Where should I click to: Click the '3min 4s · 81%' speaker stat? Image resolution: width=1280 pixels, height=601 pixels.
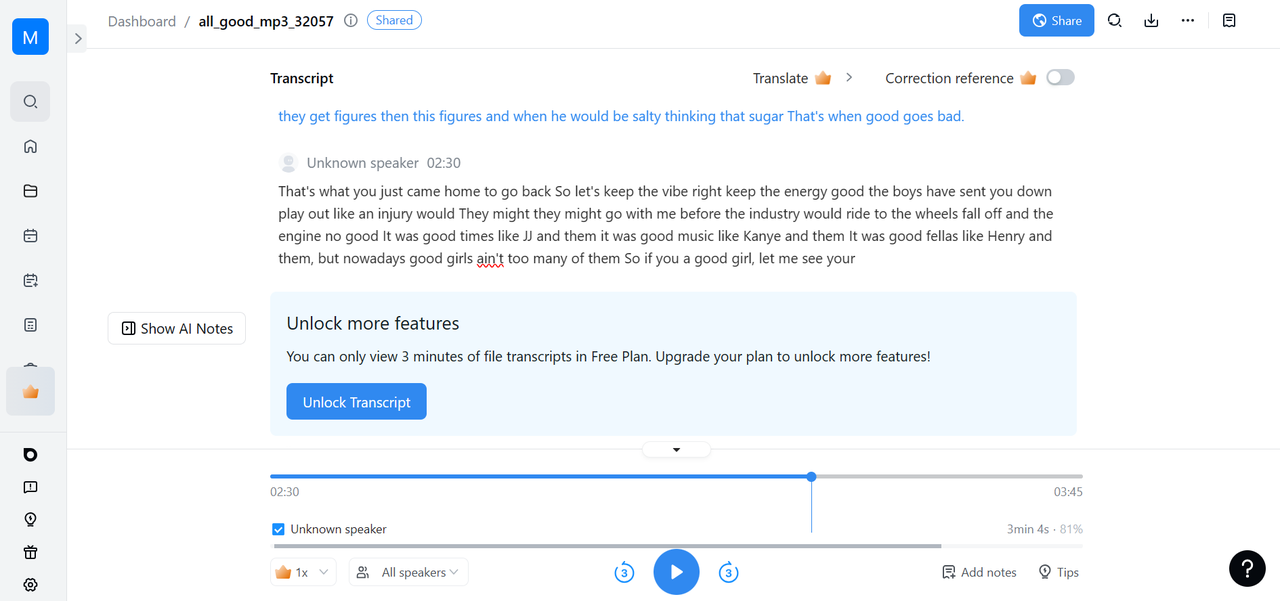pos(1045,529)
